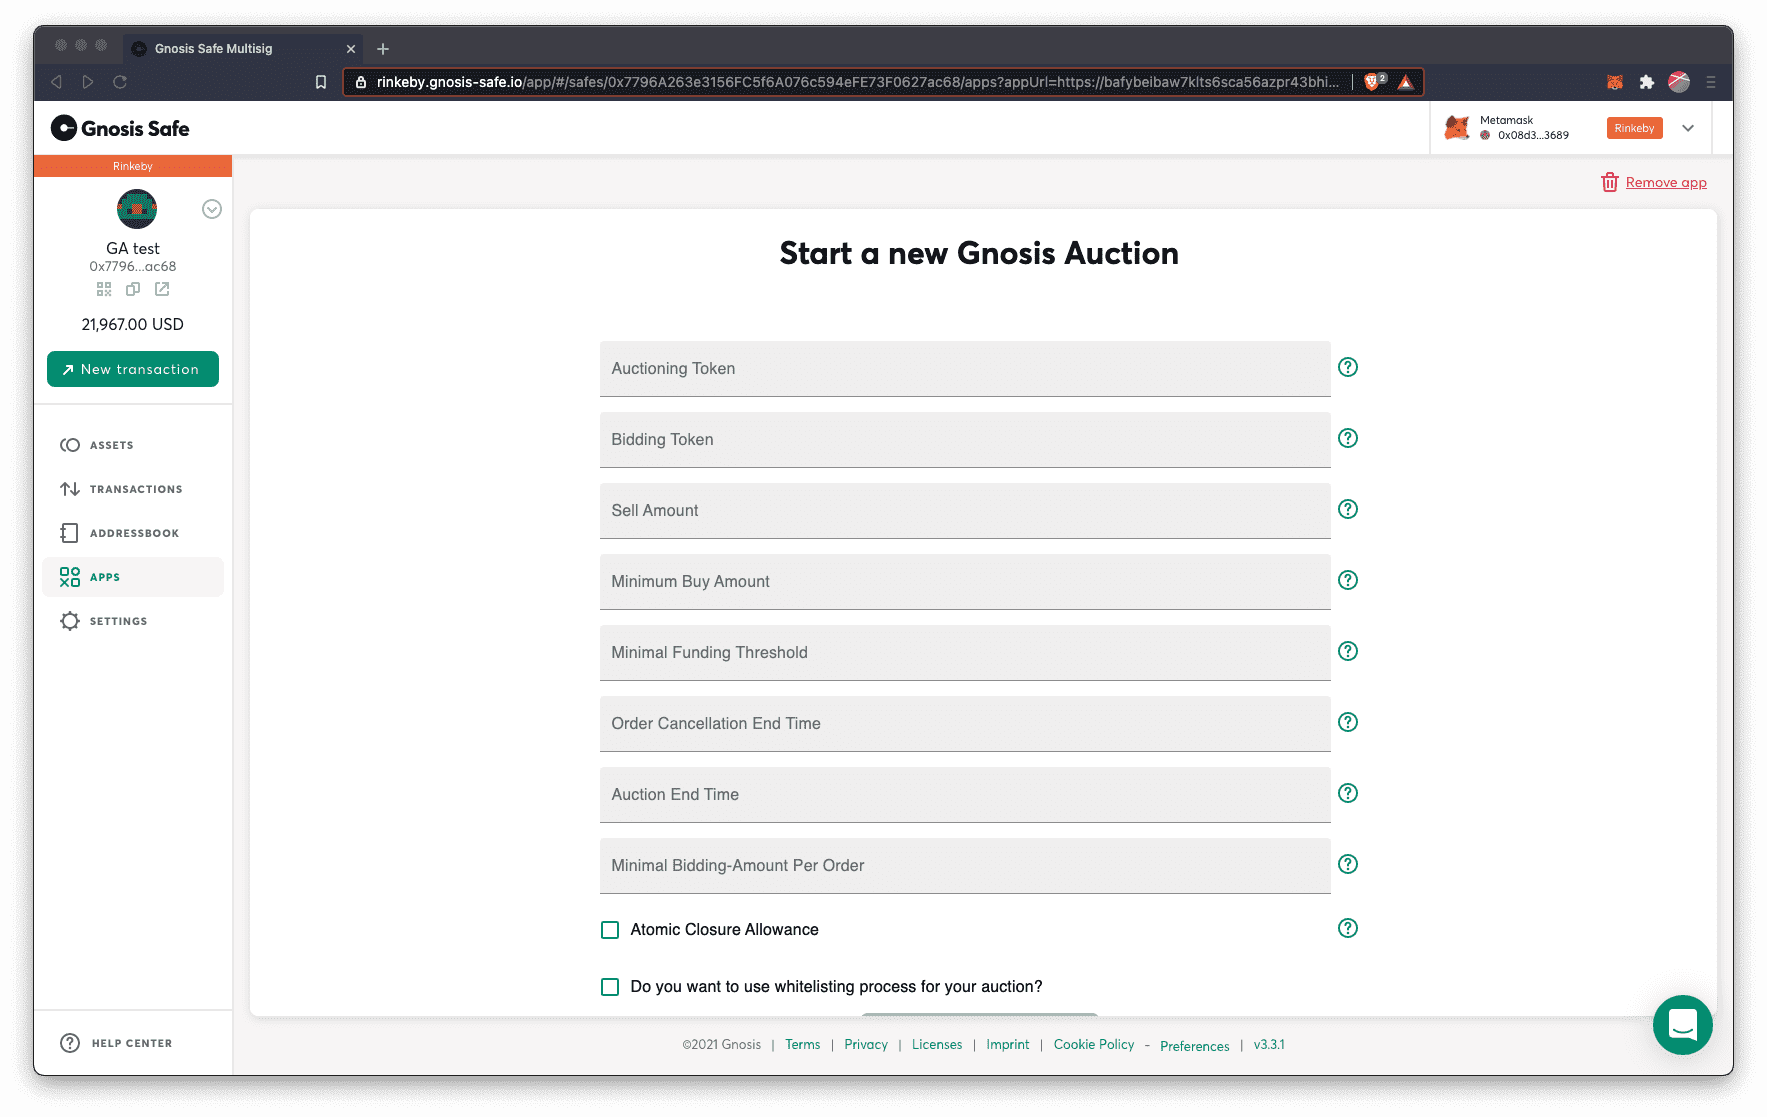
Task: Open the Licenses link in footer
Action: pos(937,1044)
